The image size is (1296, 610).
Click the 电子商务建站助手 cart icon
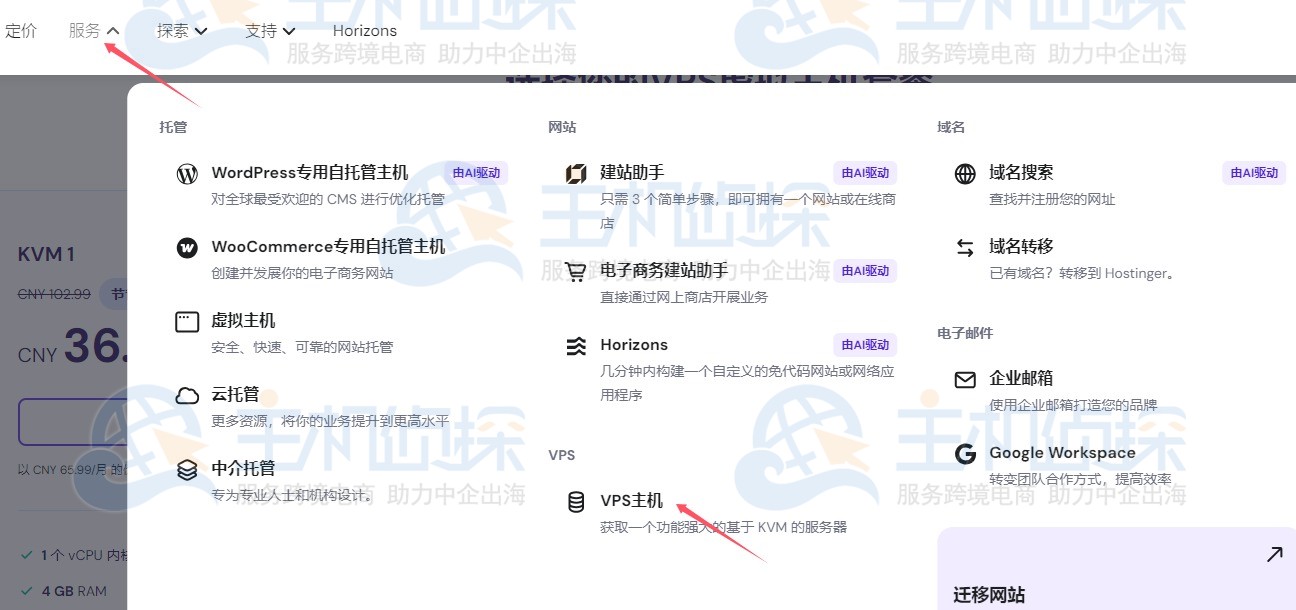pos(576,272)
